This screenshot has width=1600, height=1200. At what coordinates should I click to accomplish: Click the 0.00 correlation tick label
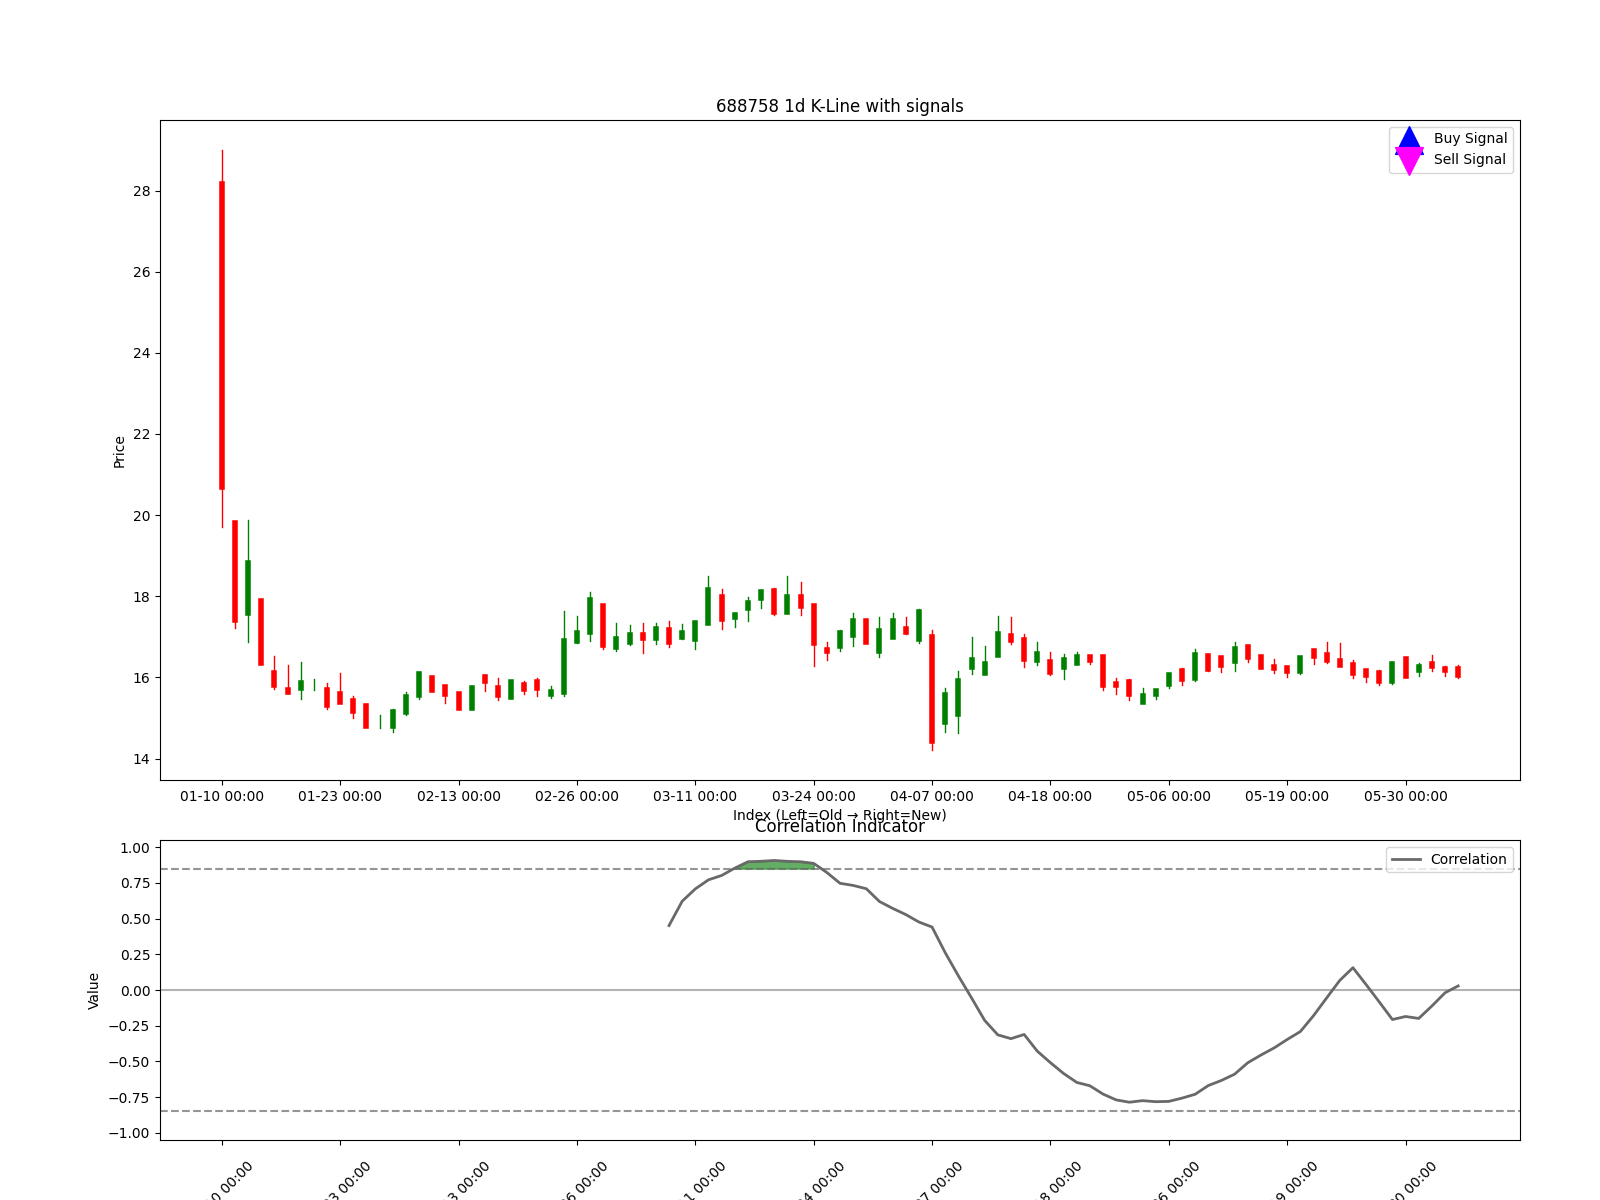(x=135, y=990)
